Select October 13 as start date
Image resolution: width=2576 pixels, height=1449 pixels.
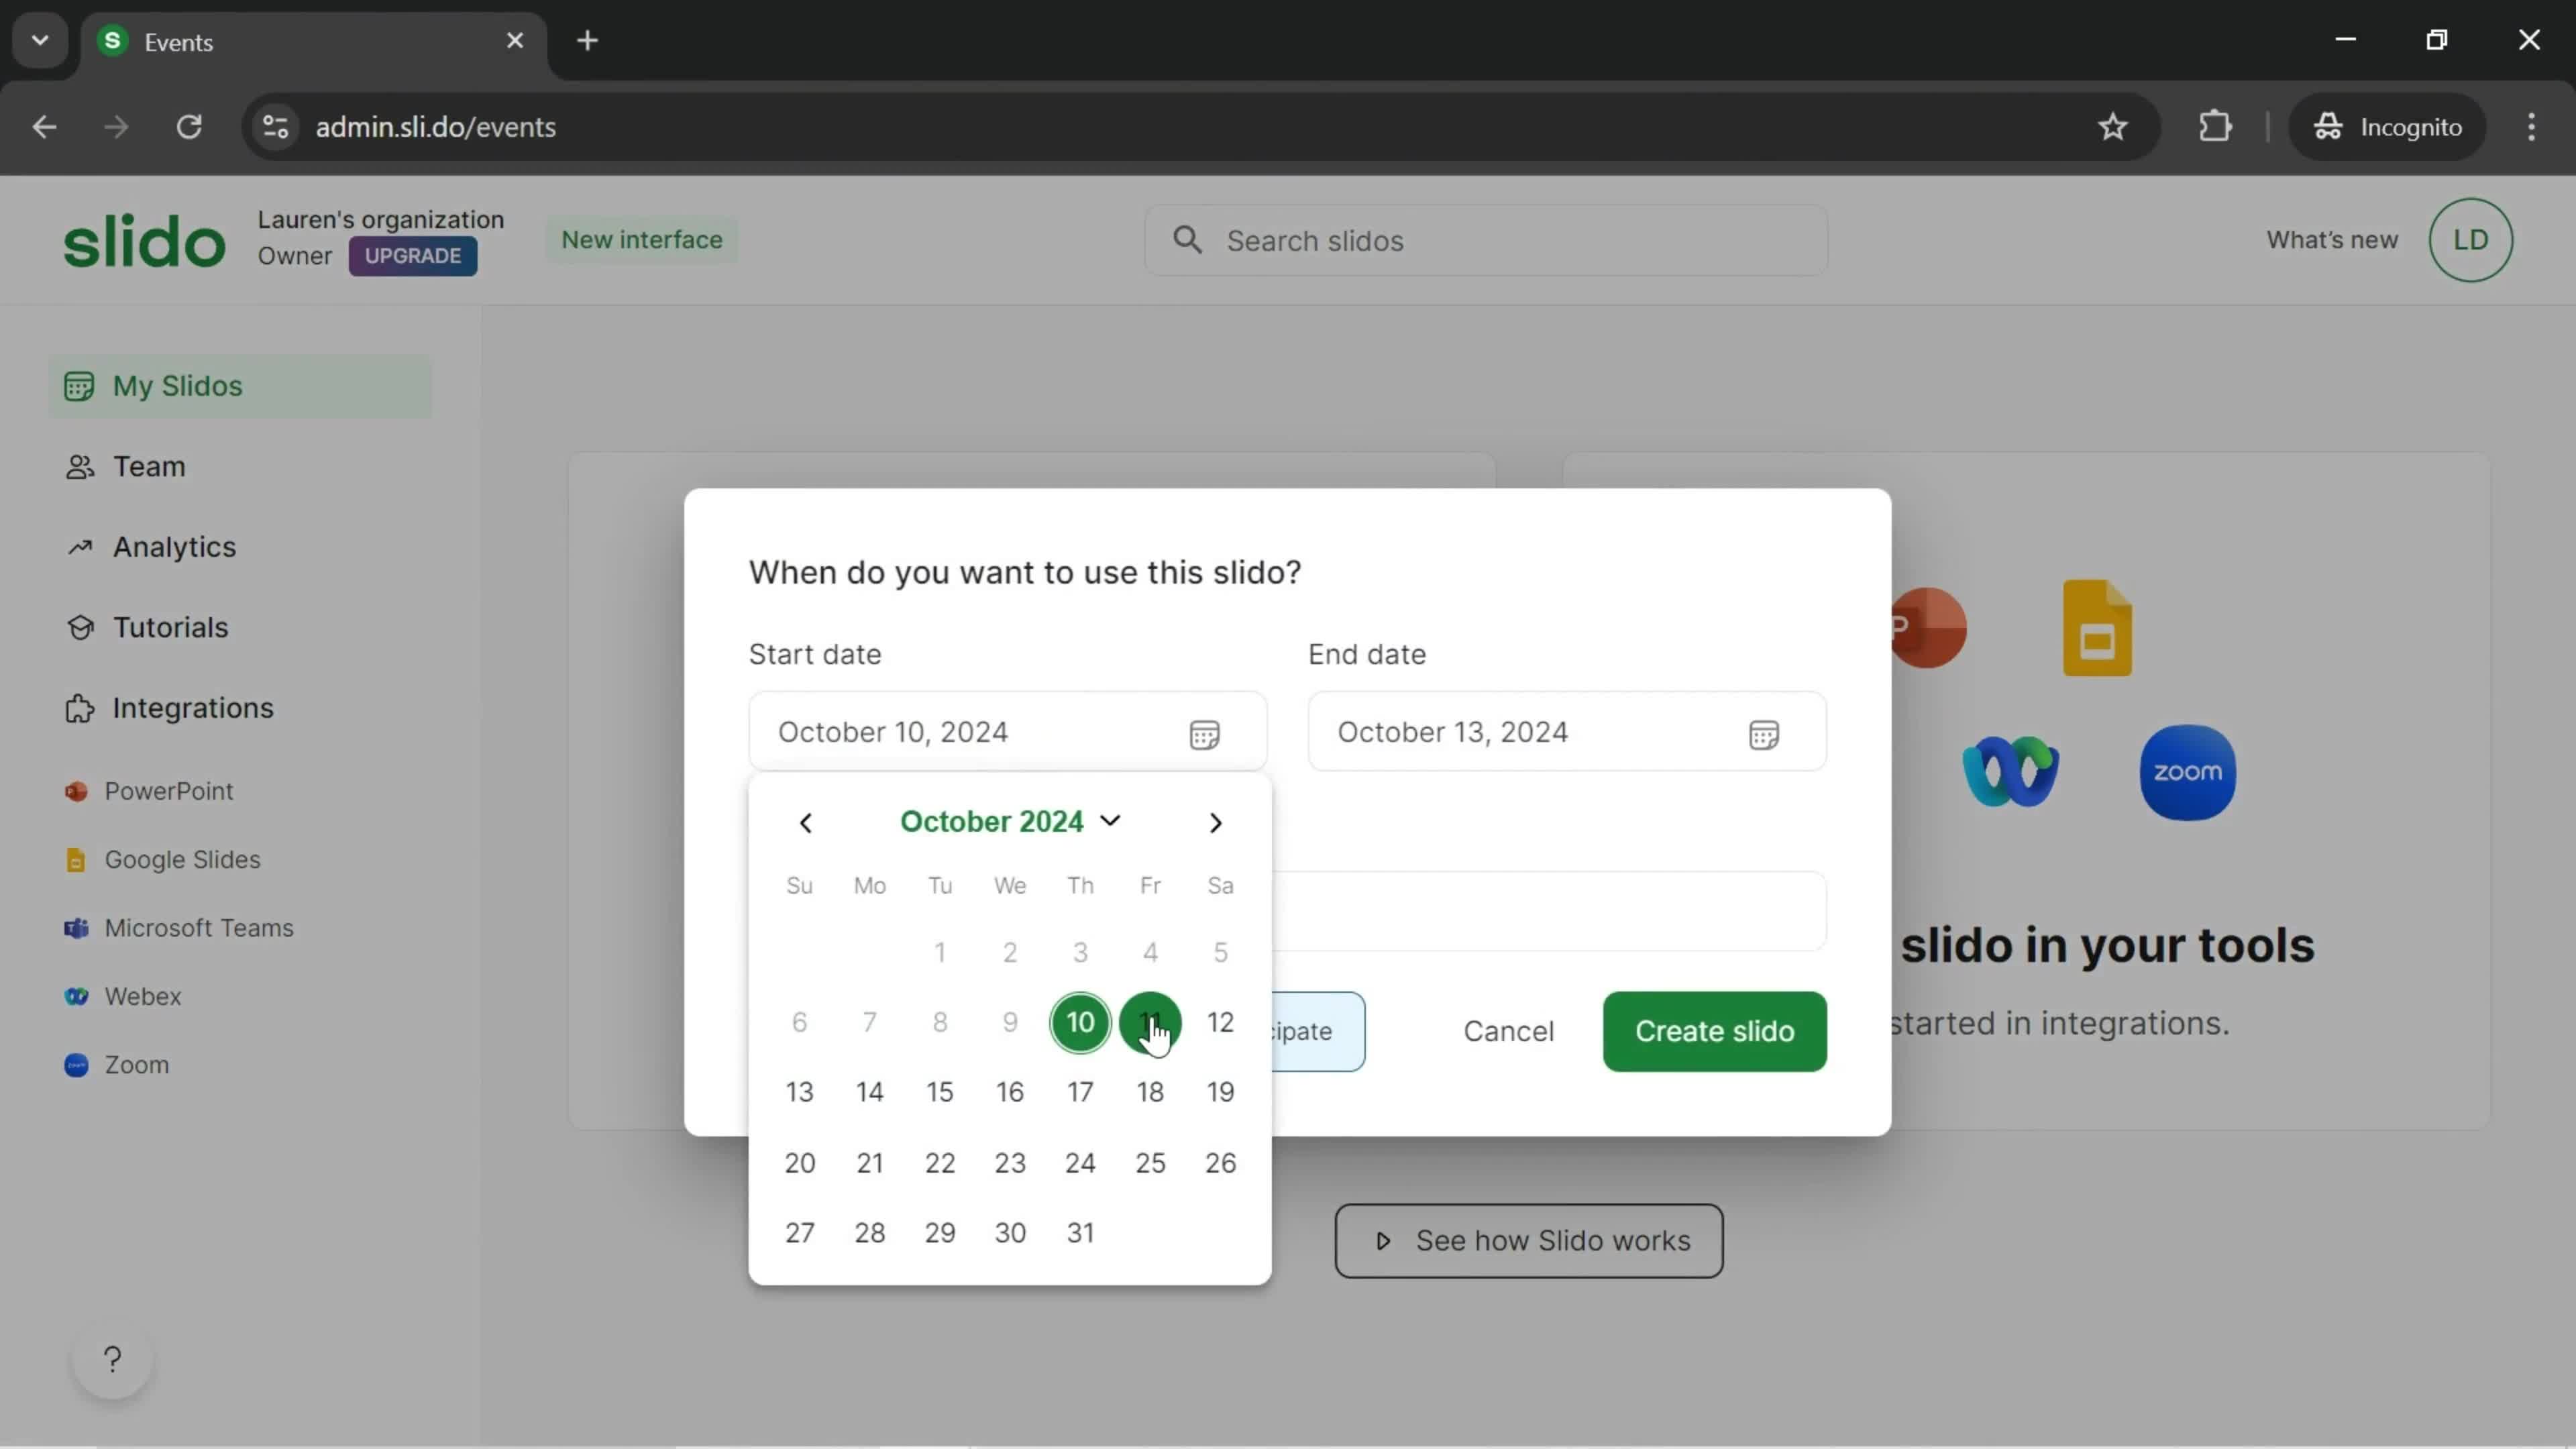800,1091
